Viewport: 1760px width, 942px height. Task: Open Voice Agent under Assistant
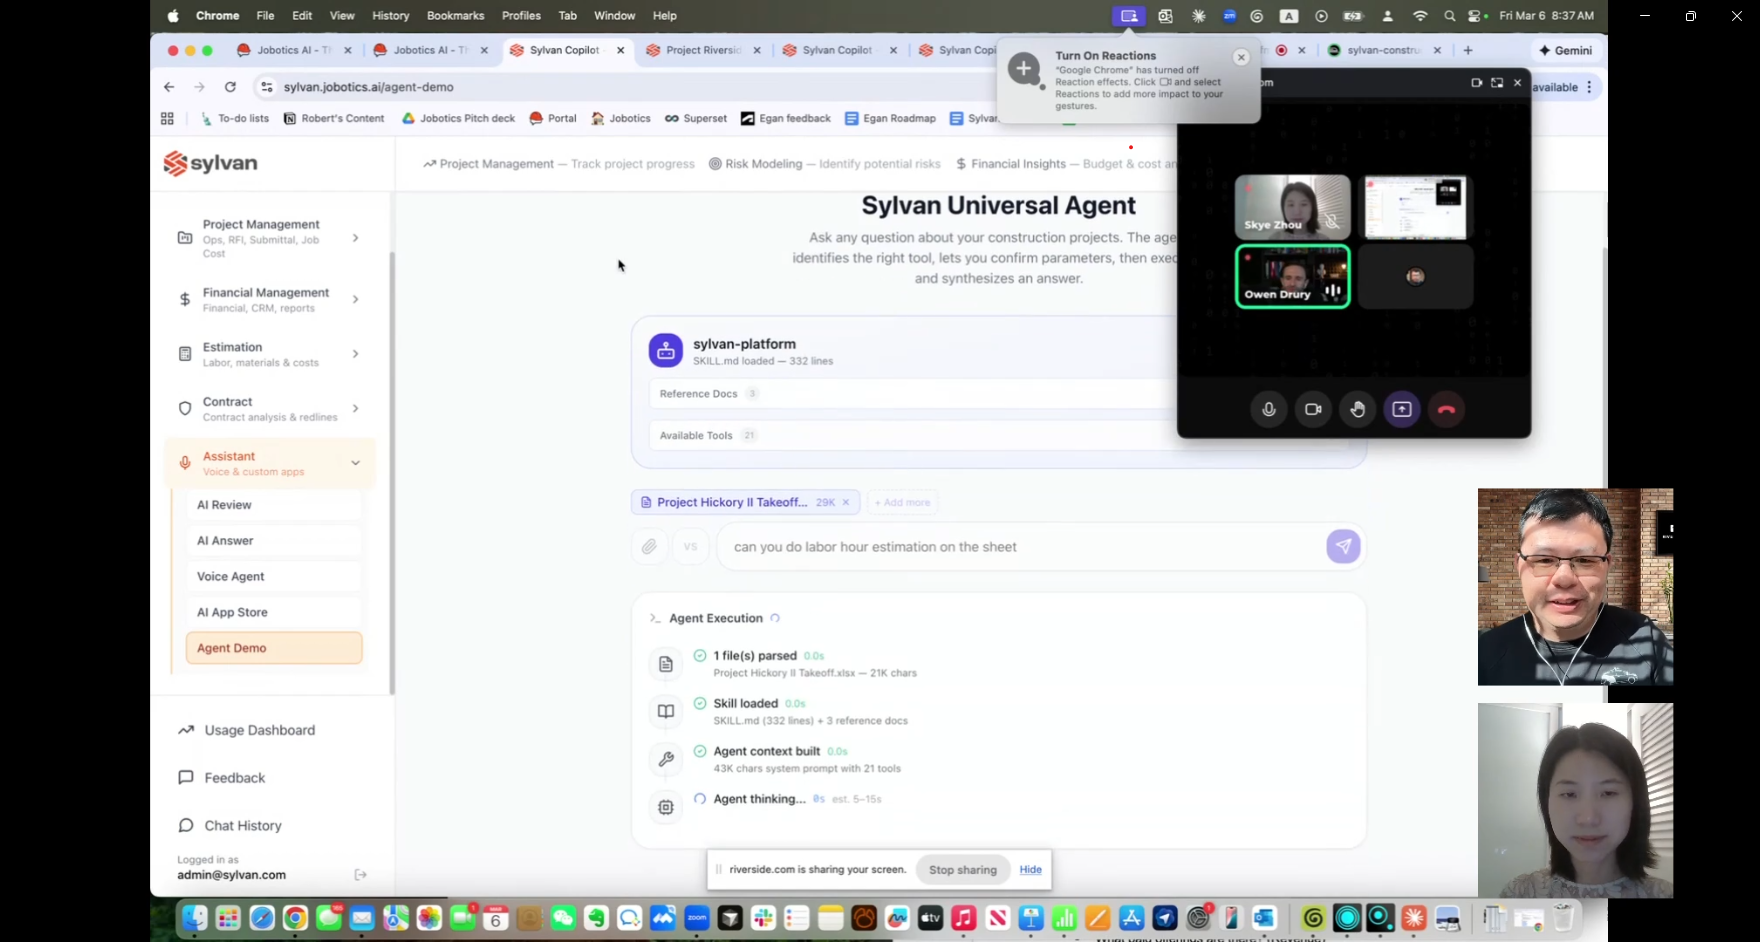(x=274, y=577)
